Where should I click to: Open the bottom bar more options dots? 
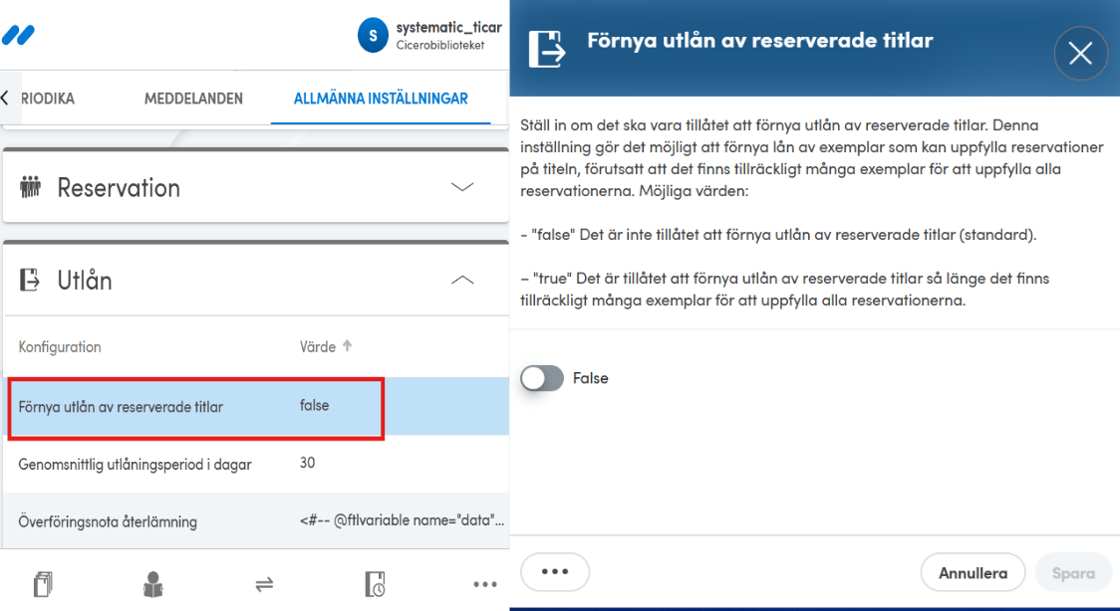coord(485,585)
